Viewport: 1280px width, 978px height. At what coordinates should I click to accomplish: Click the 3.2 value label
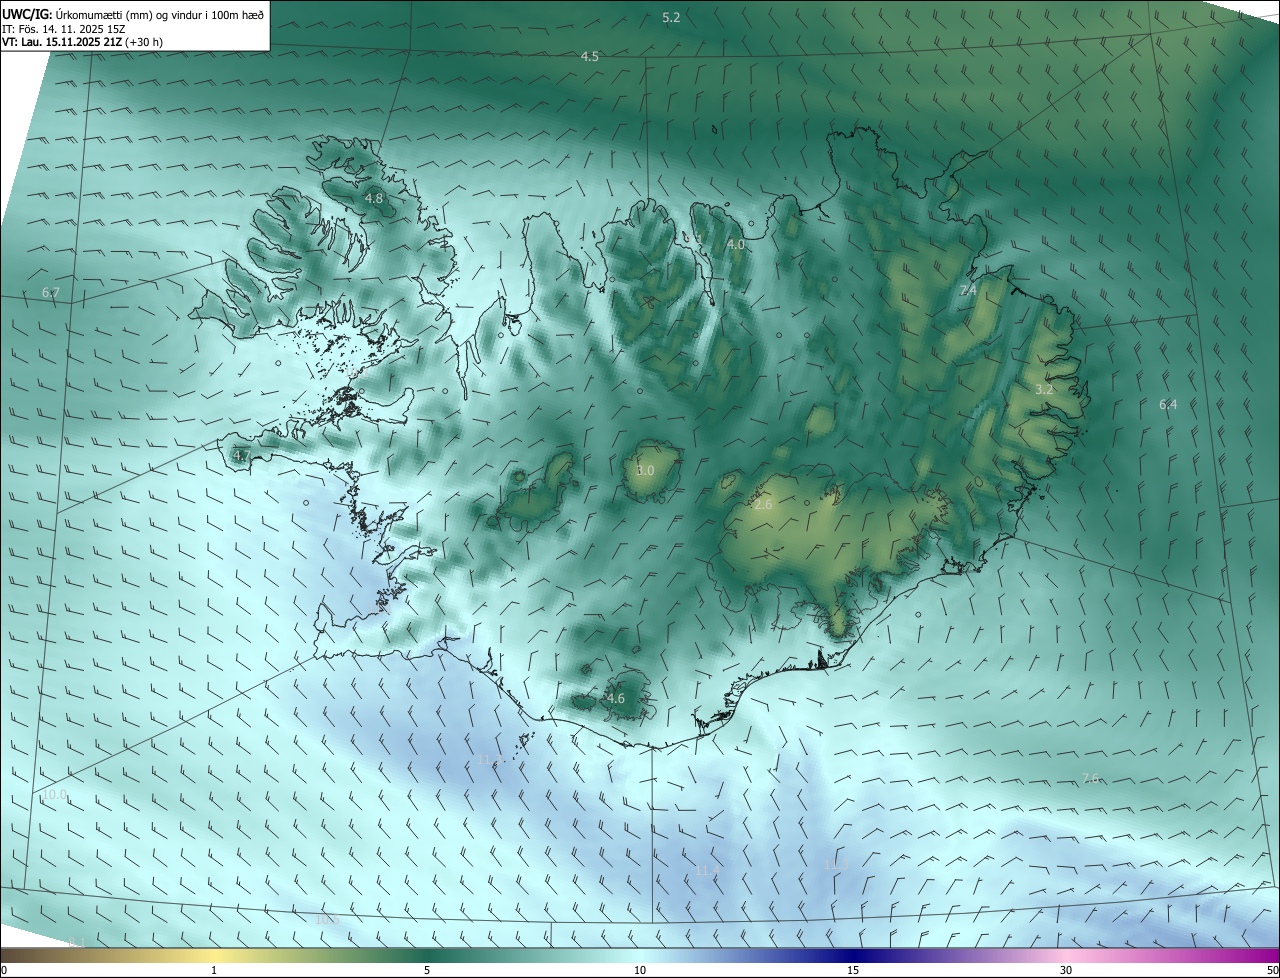click(x=1044, y=390)
